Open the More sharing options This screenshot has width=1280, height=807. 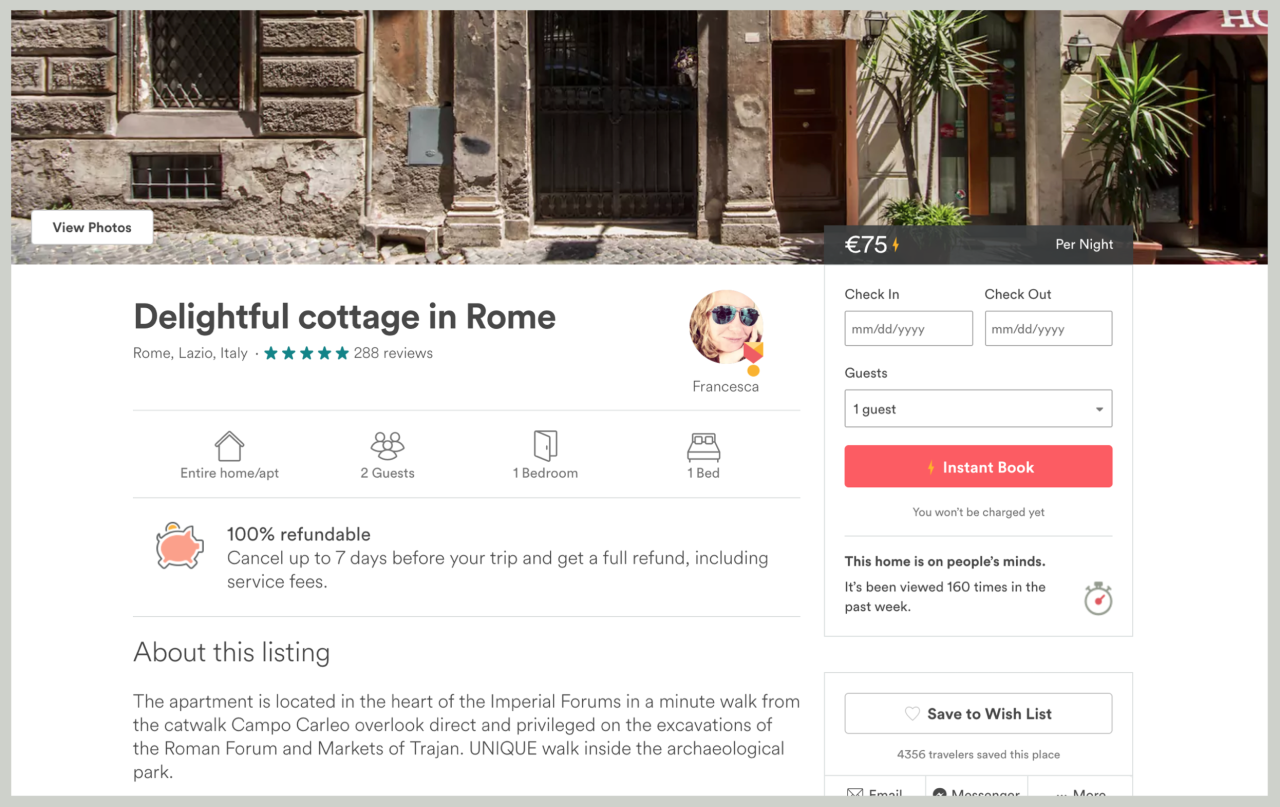pyautogui.click(x=1080, y=794)
